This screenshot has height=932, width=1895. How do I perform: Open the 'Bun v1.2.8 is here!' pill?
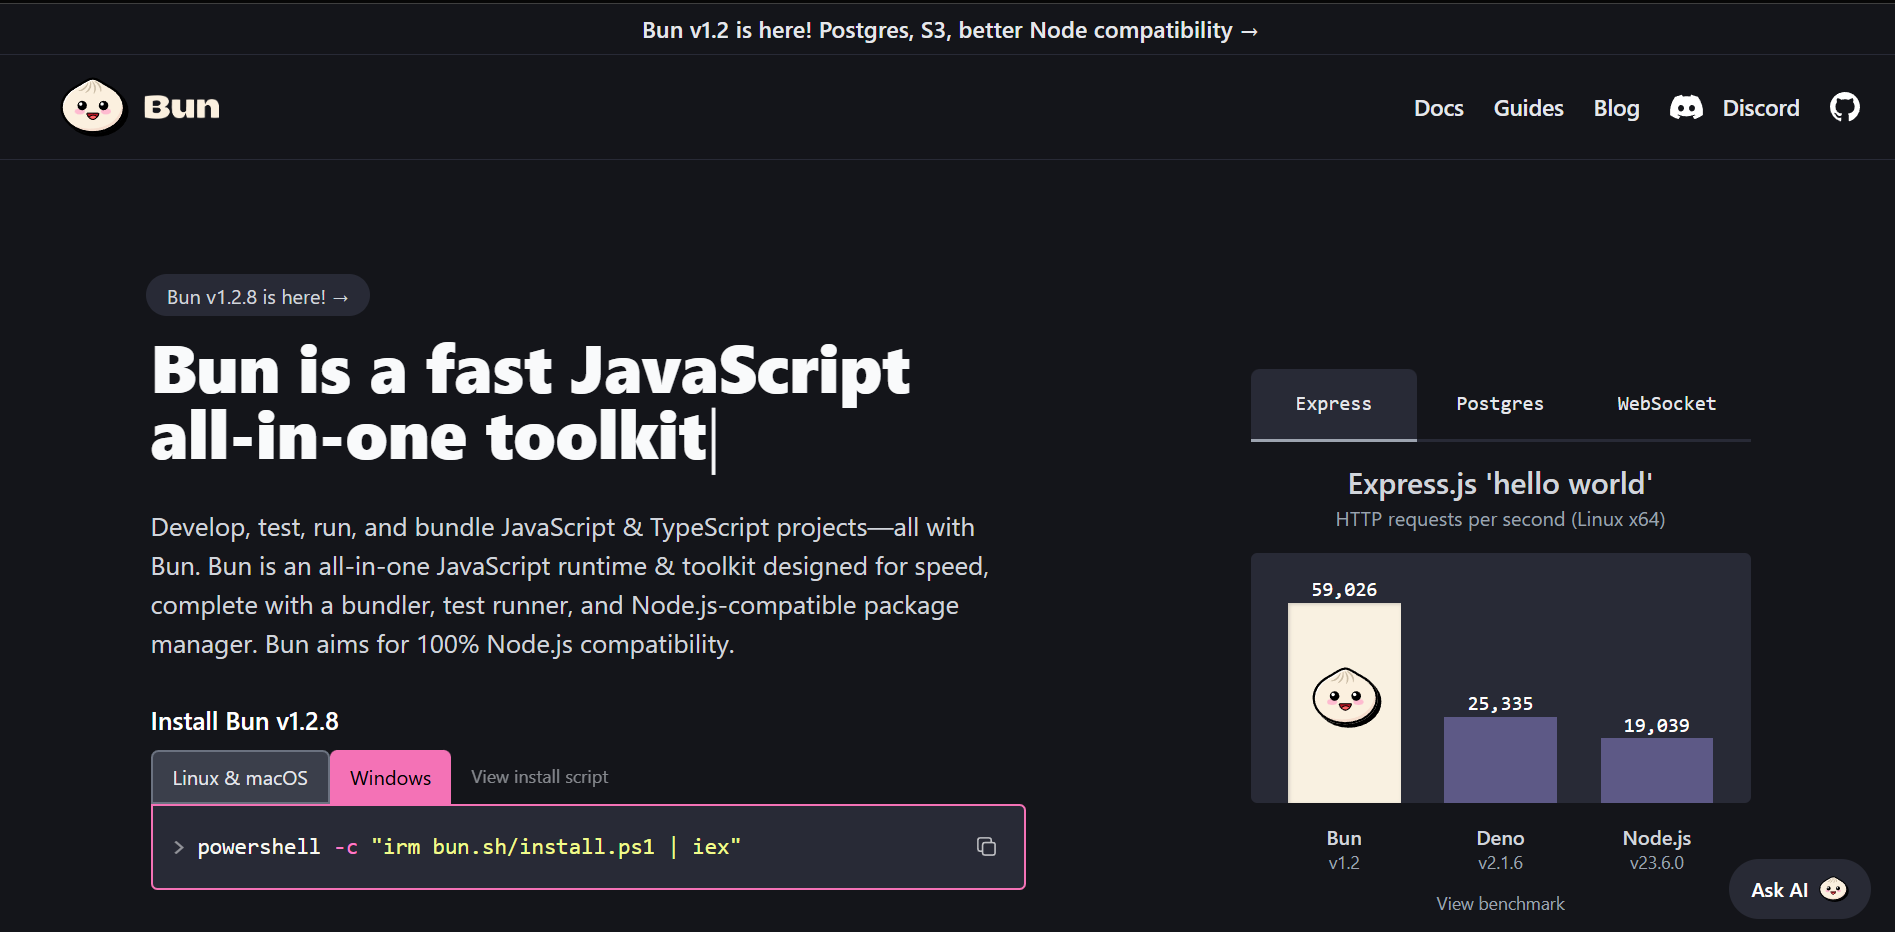click(258, 296)
